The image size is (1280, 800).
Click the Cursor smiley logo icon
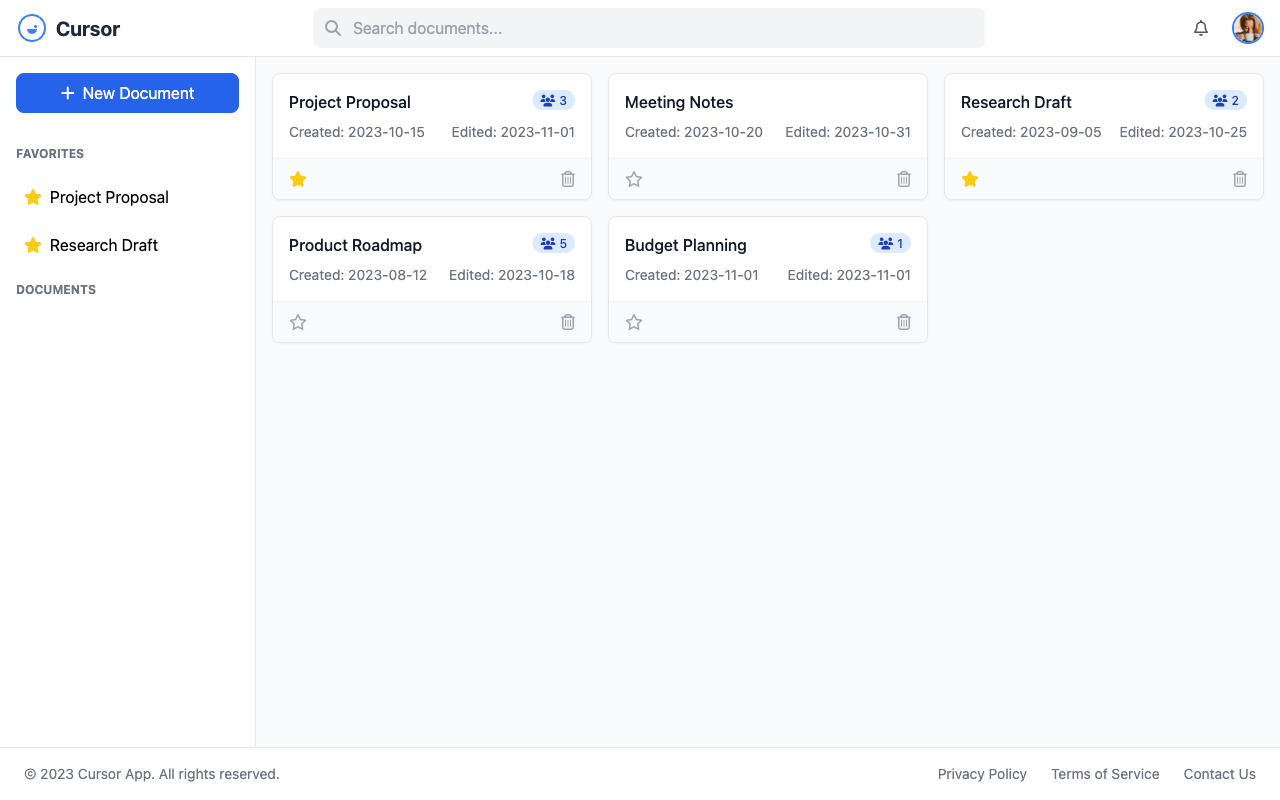(31, 28)
